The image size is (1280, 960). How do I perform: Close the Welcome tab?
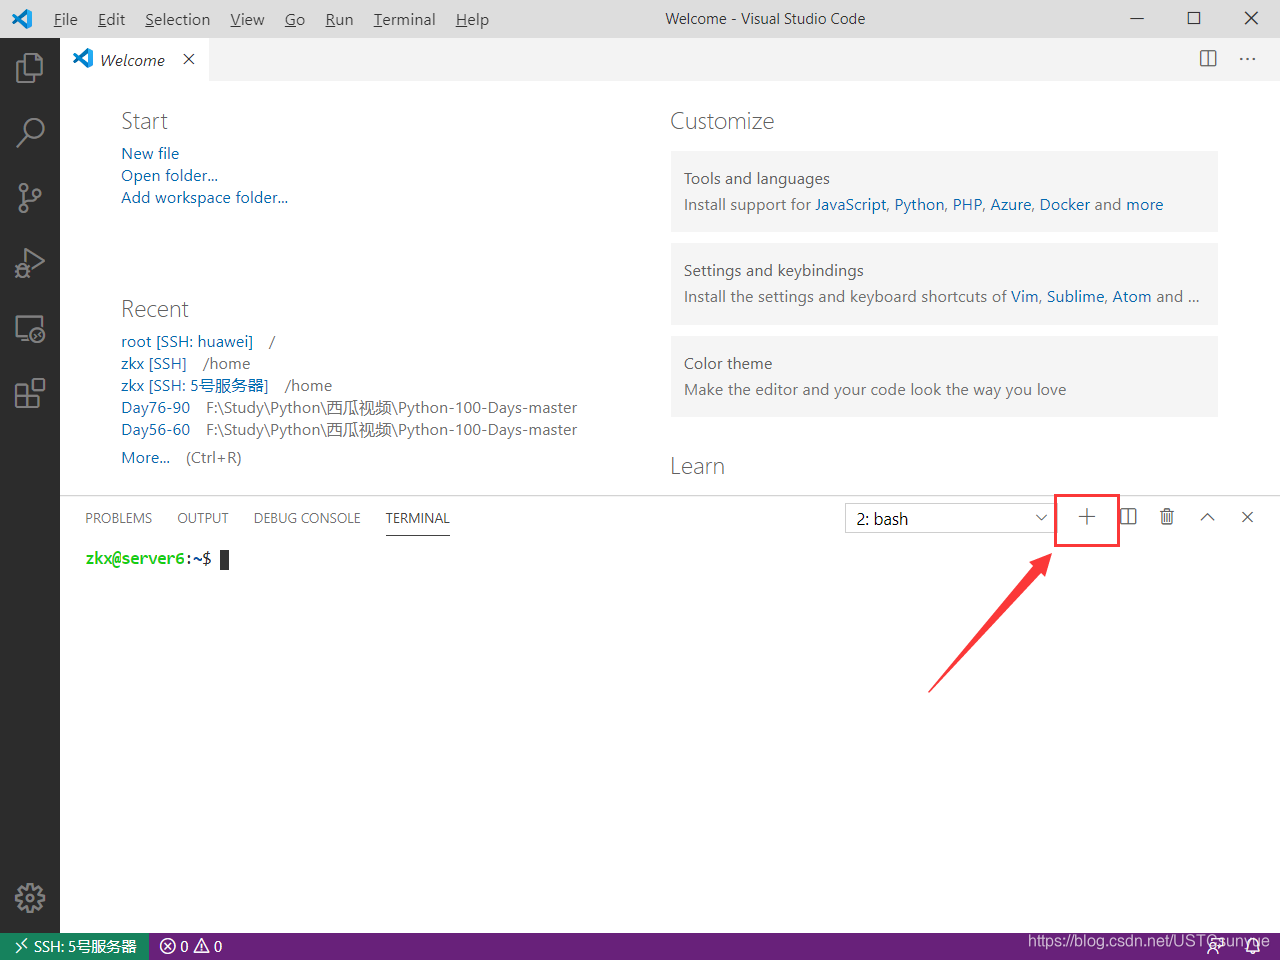pos(189,60)
